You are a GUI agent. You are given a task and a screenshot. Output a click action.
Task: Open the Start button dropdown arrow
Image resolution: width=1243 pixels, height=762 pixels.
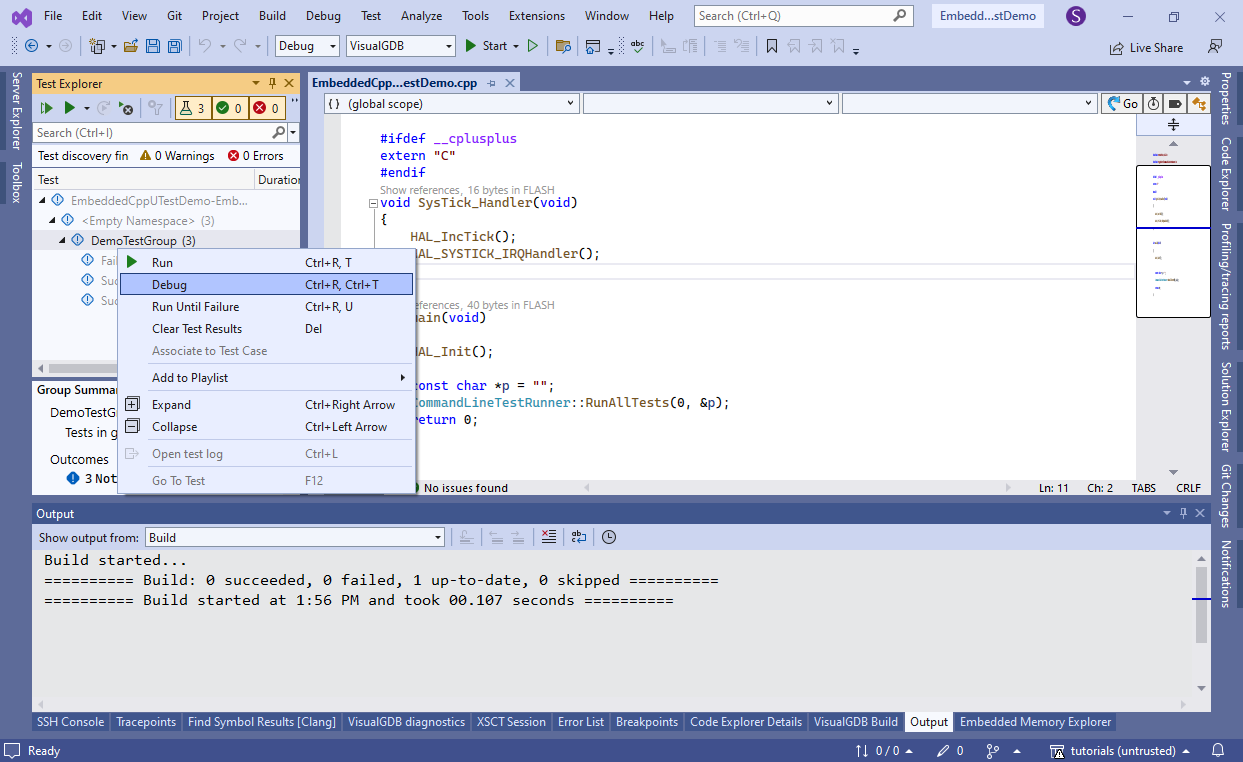(516, 46)
